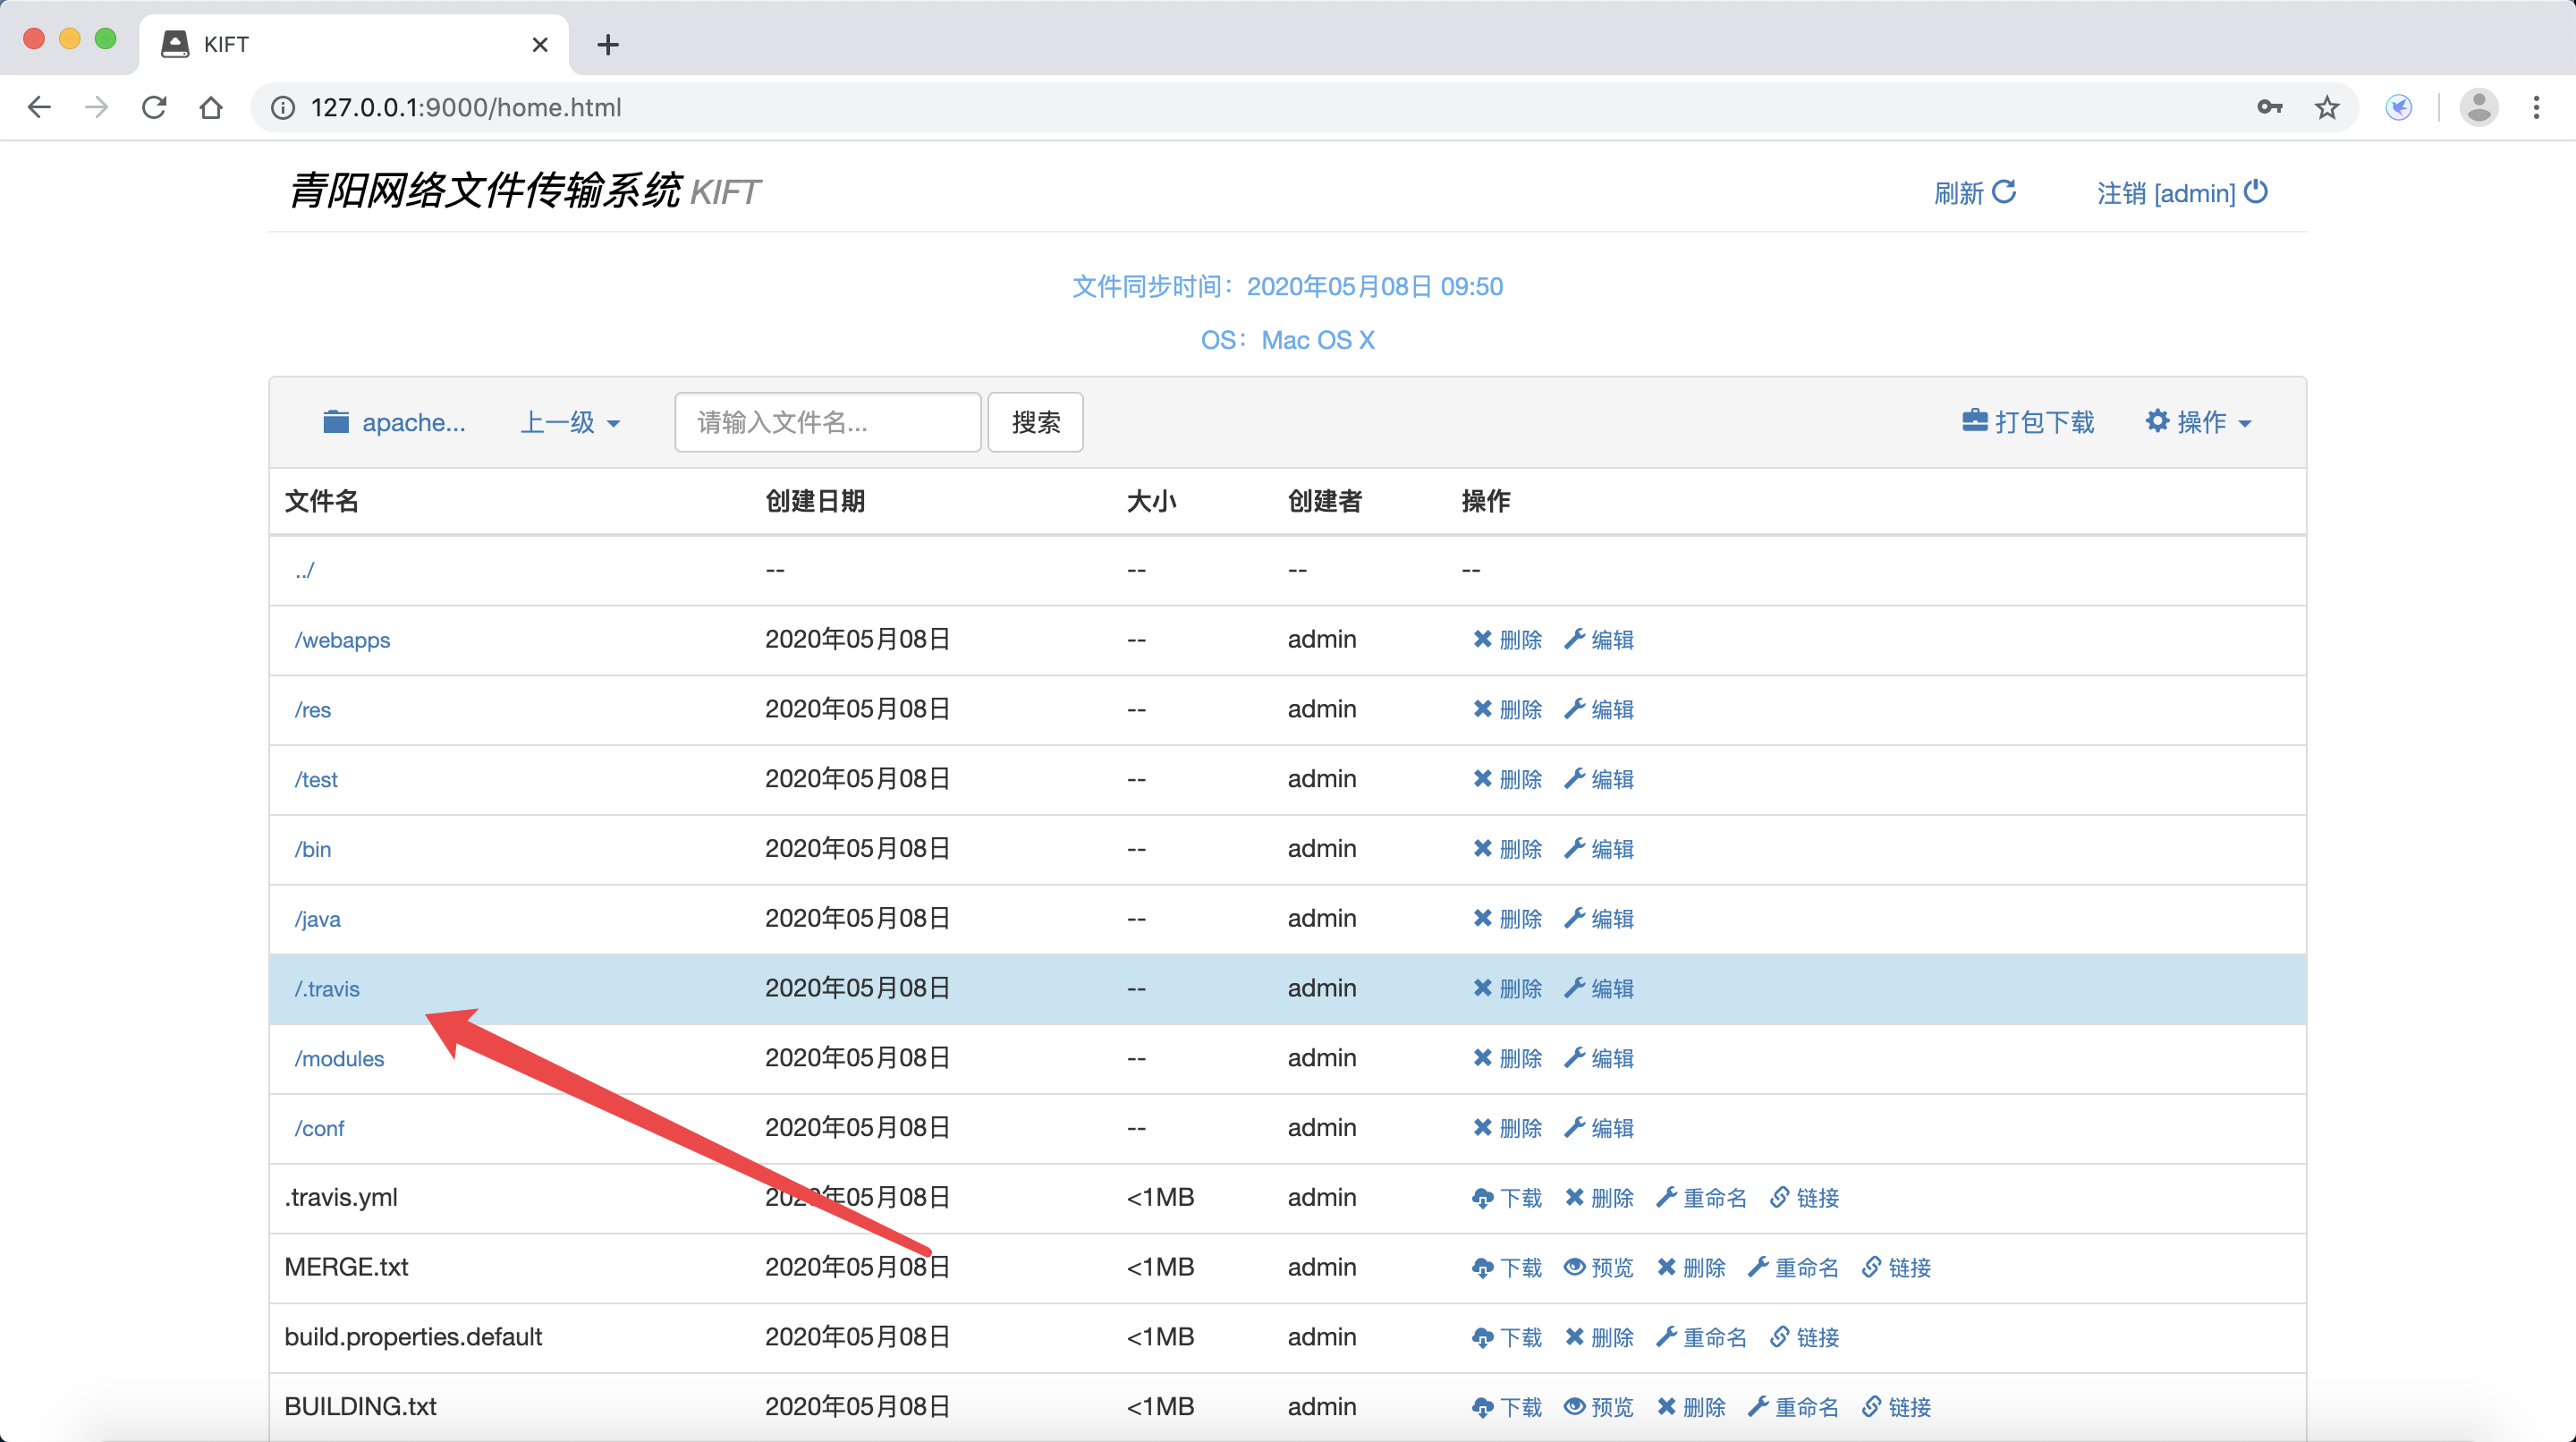Get share link for BUILDING.txt
Screen dimensions: 2576x1442
pos(1895,1407)
